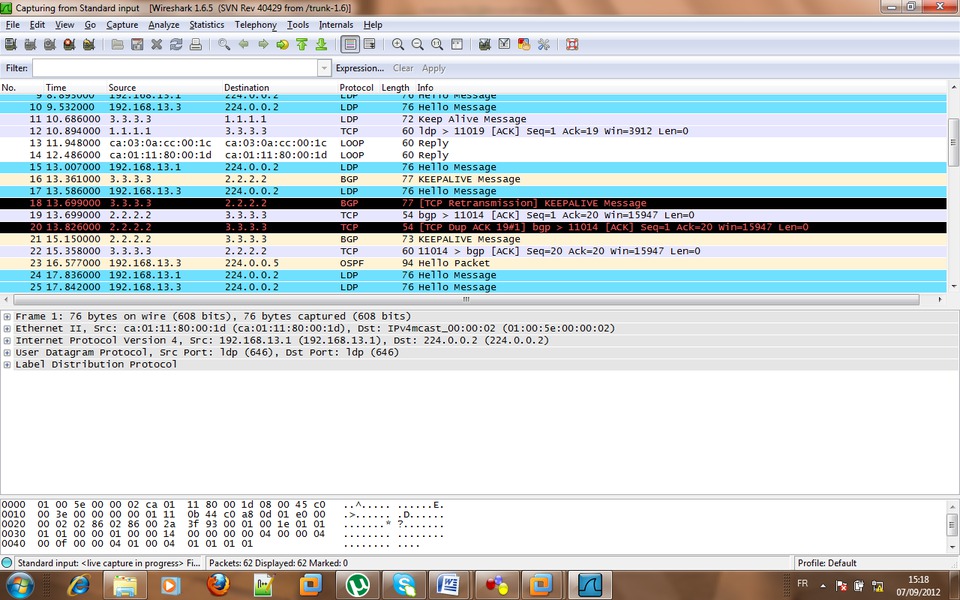
Task: Open Firefox from the Windows taskbar
Action: pos(217,584)
